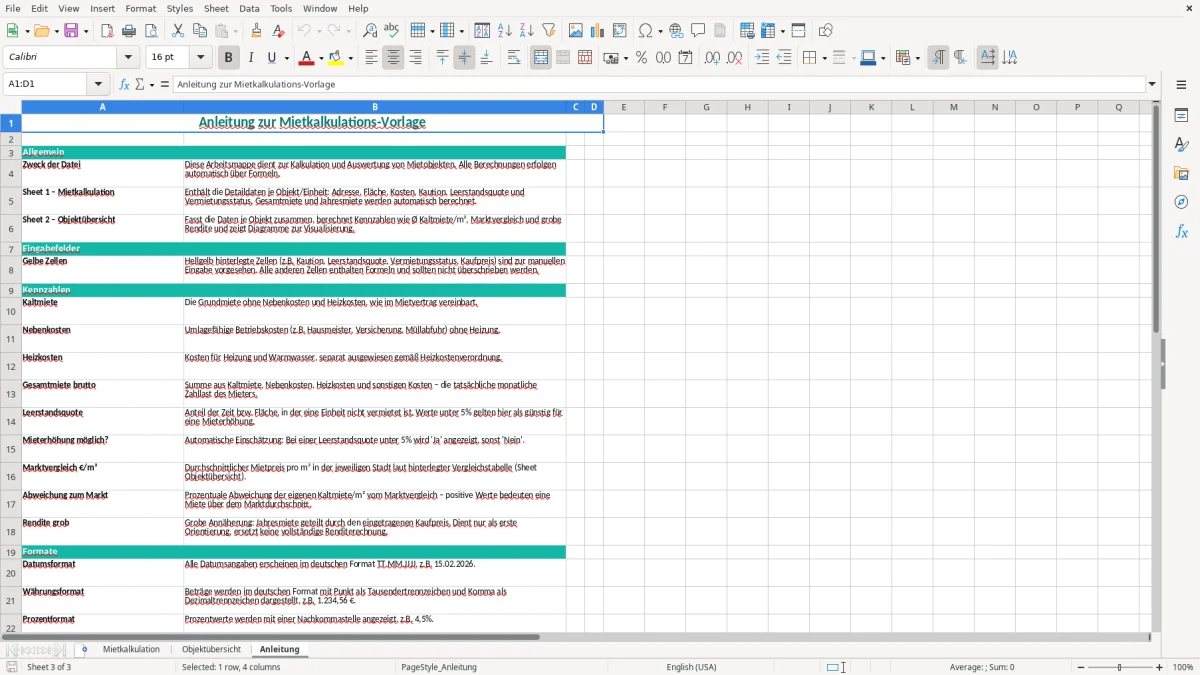This screenshot has height=675, width=1200.
Task: Sort descending Z to A
Action: (x=527, y=31)
